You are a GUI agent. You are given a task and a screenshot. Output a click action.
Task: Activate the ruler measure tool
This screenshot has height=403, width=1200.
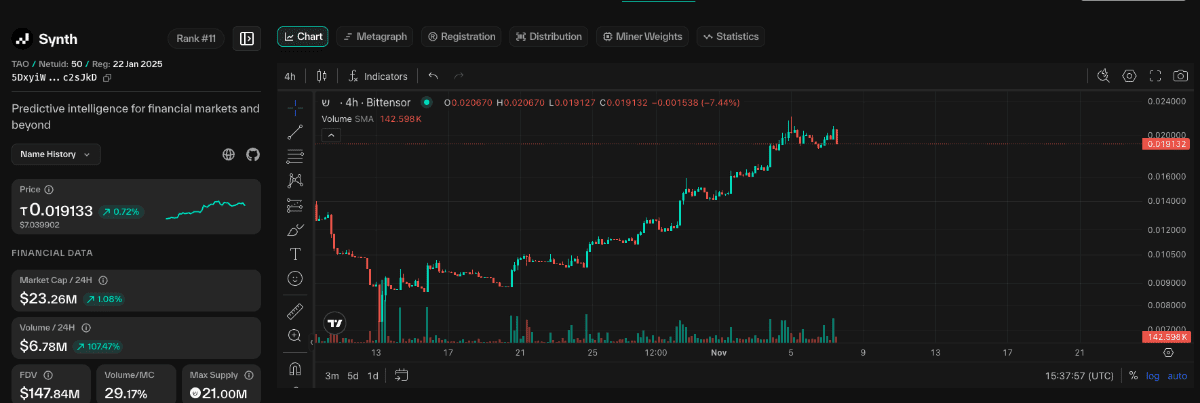point(295,310)
